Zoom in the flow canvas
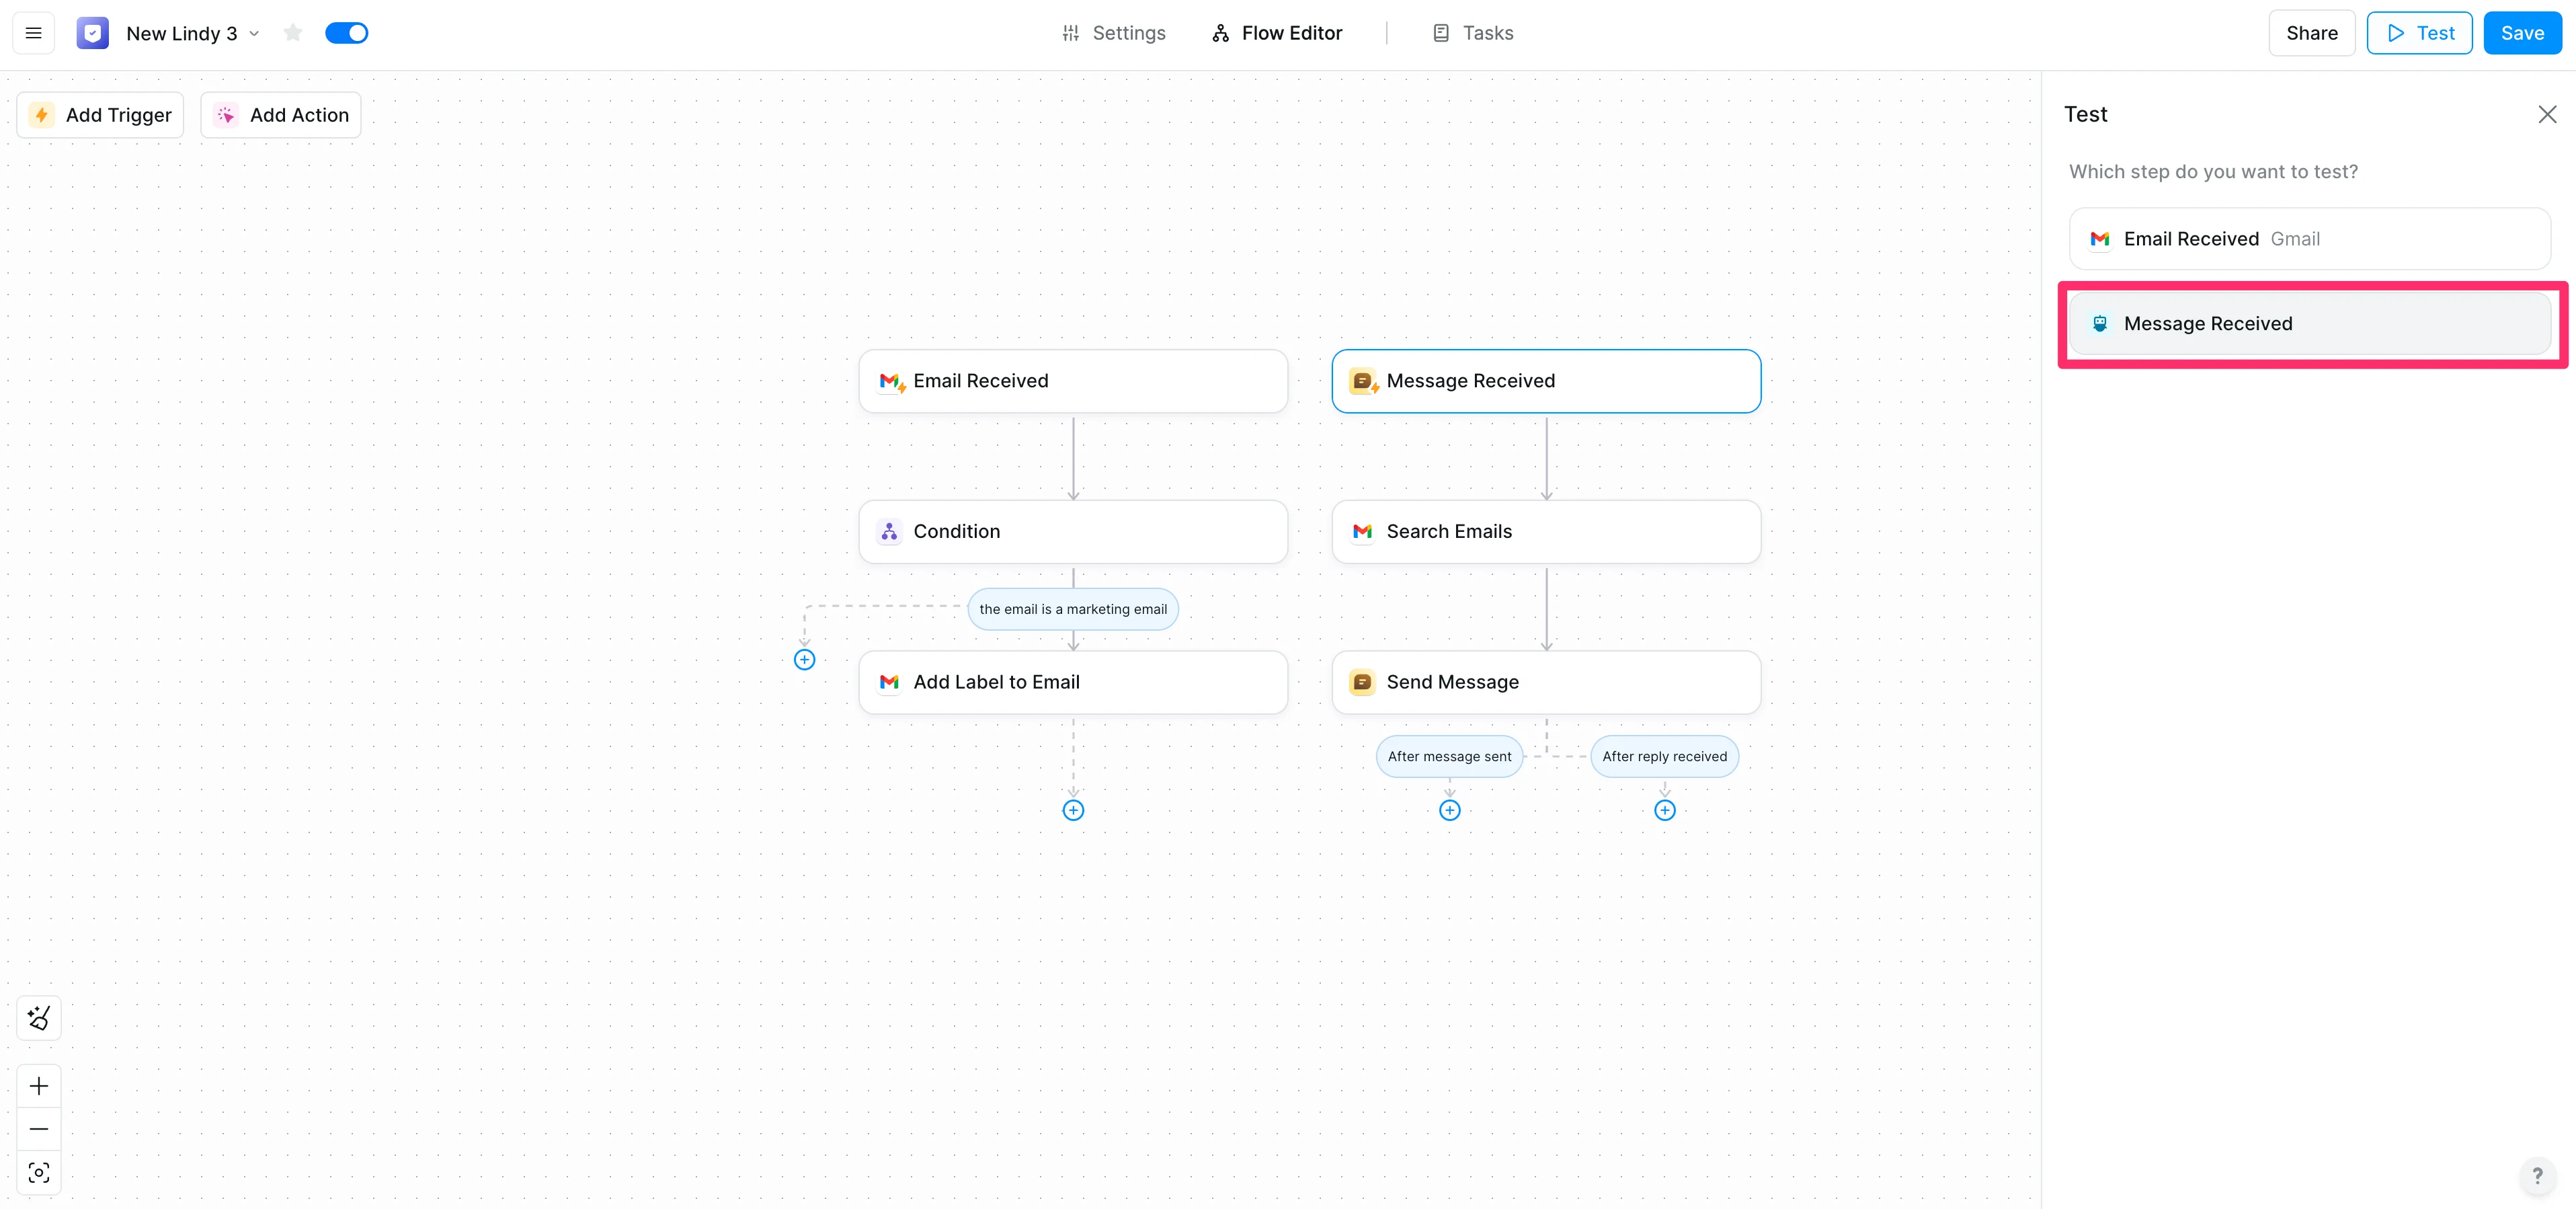Screen dimensions: 2576x1209 (x=39, y=1086)
